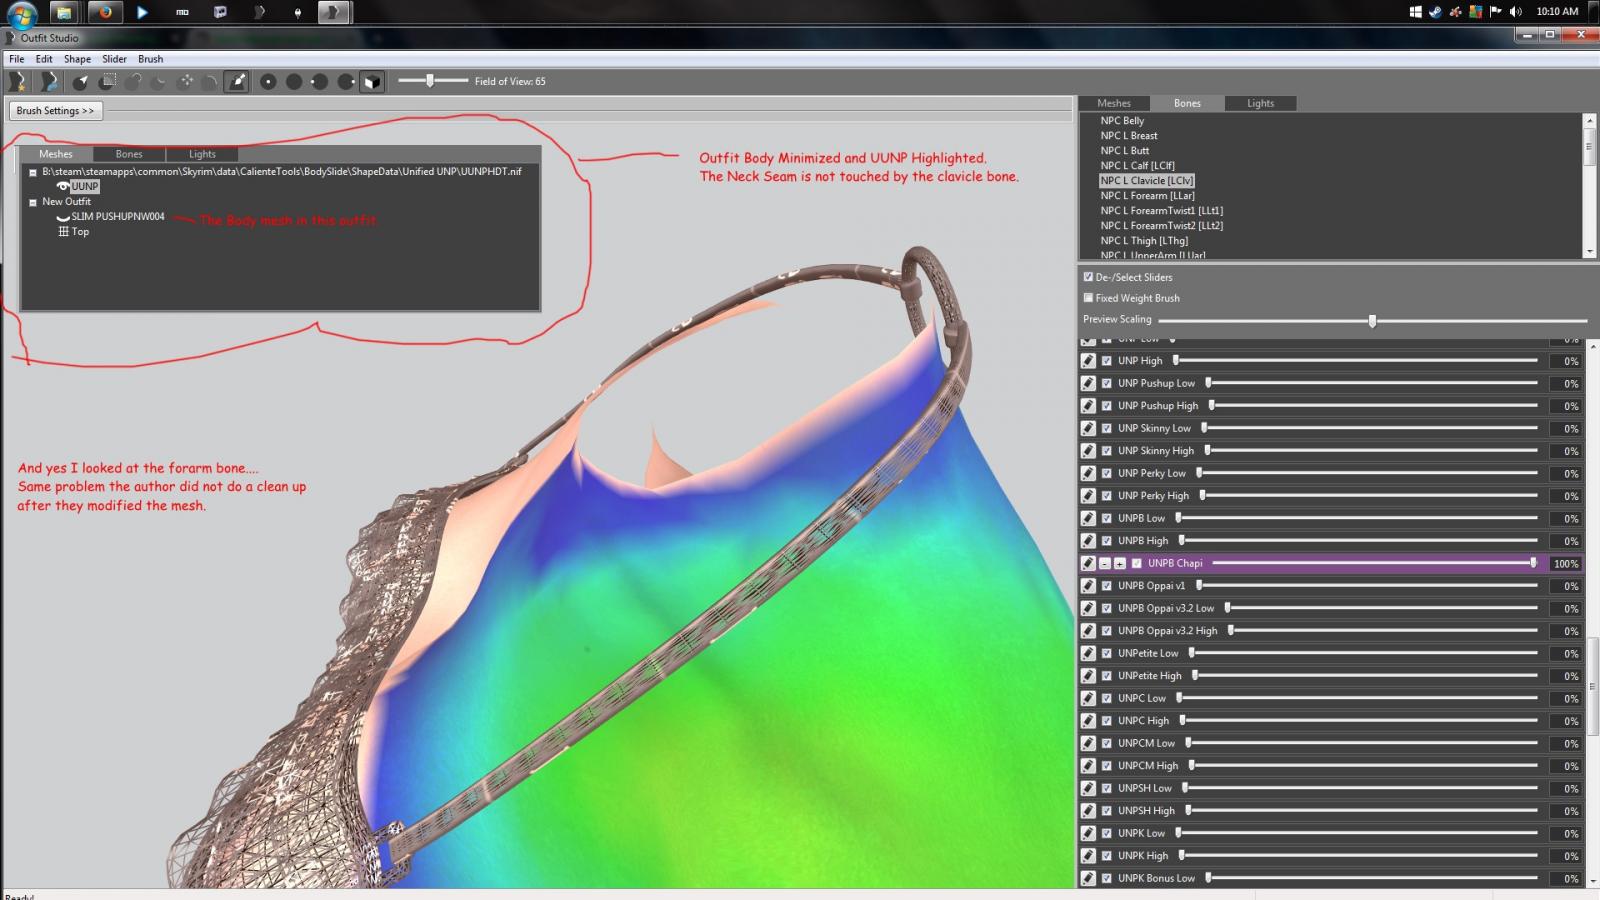The height and width of the screenshot is (900, 1600).
Task: Toggle the De-/Select Sliders checkbox
Action: [x=1088, y=277]
